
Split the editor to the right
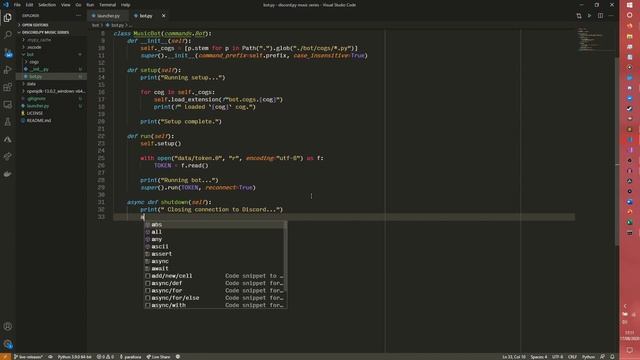pos(600,16)
